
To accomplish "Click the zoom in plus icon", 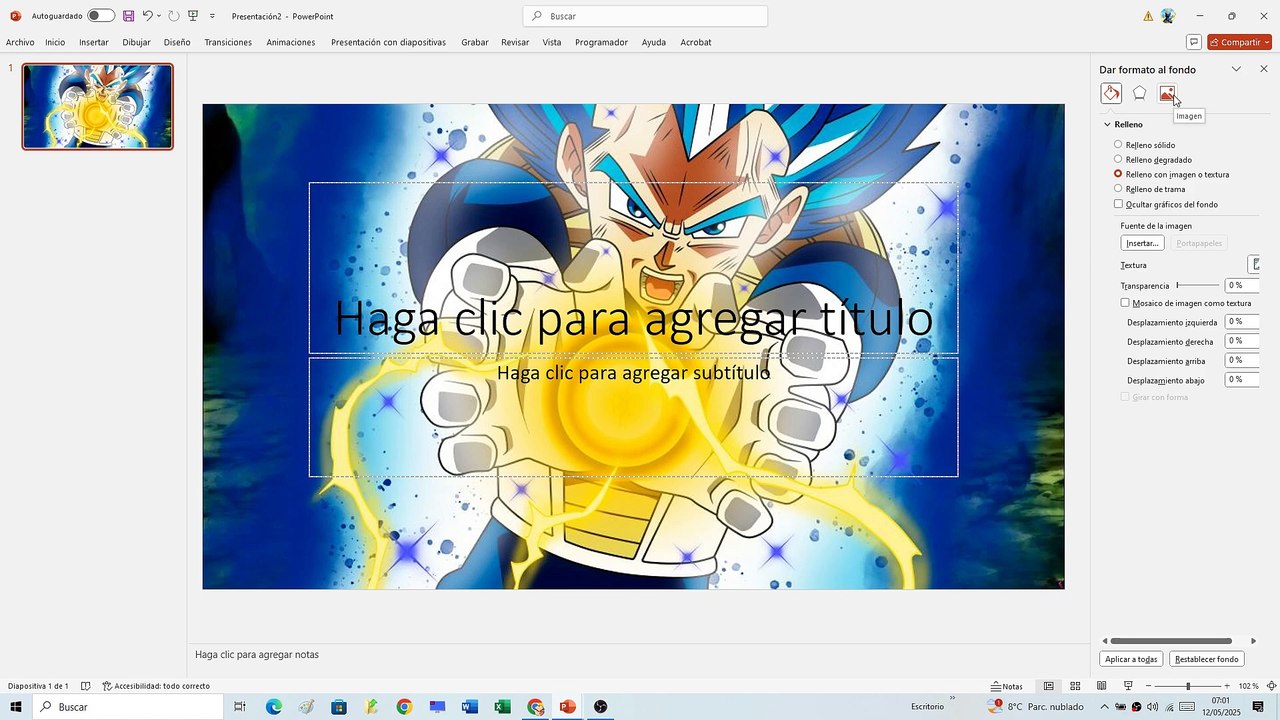I will 1229,686.
